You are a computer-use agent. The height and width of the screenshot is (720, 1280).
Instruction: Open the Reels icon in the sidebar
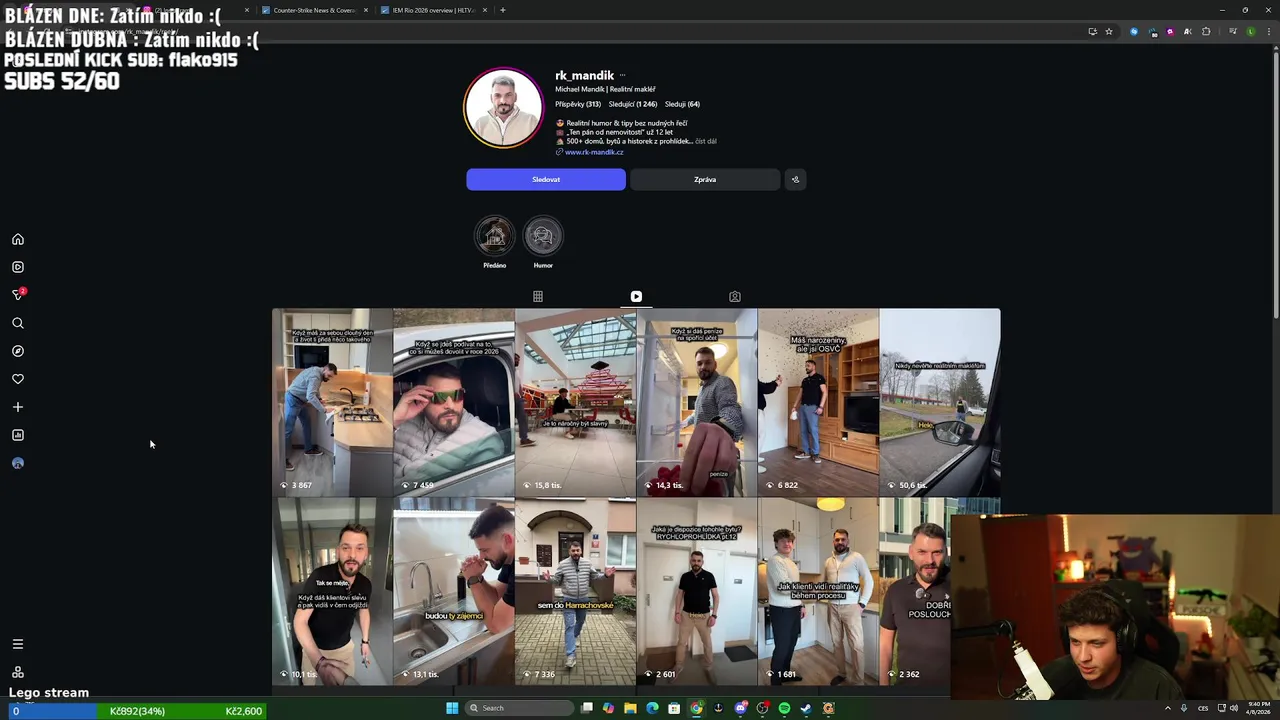tap(18, 267)
